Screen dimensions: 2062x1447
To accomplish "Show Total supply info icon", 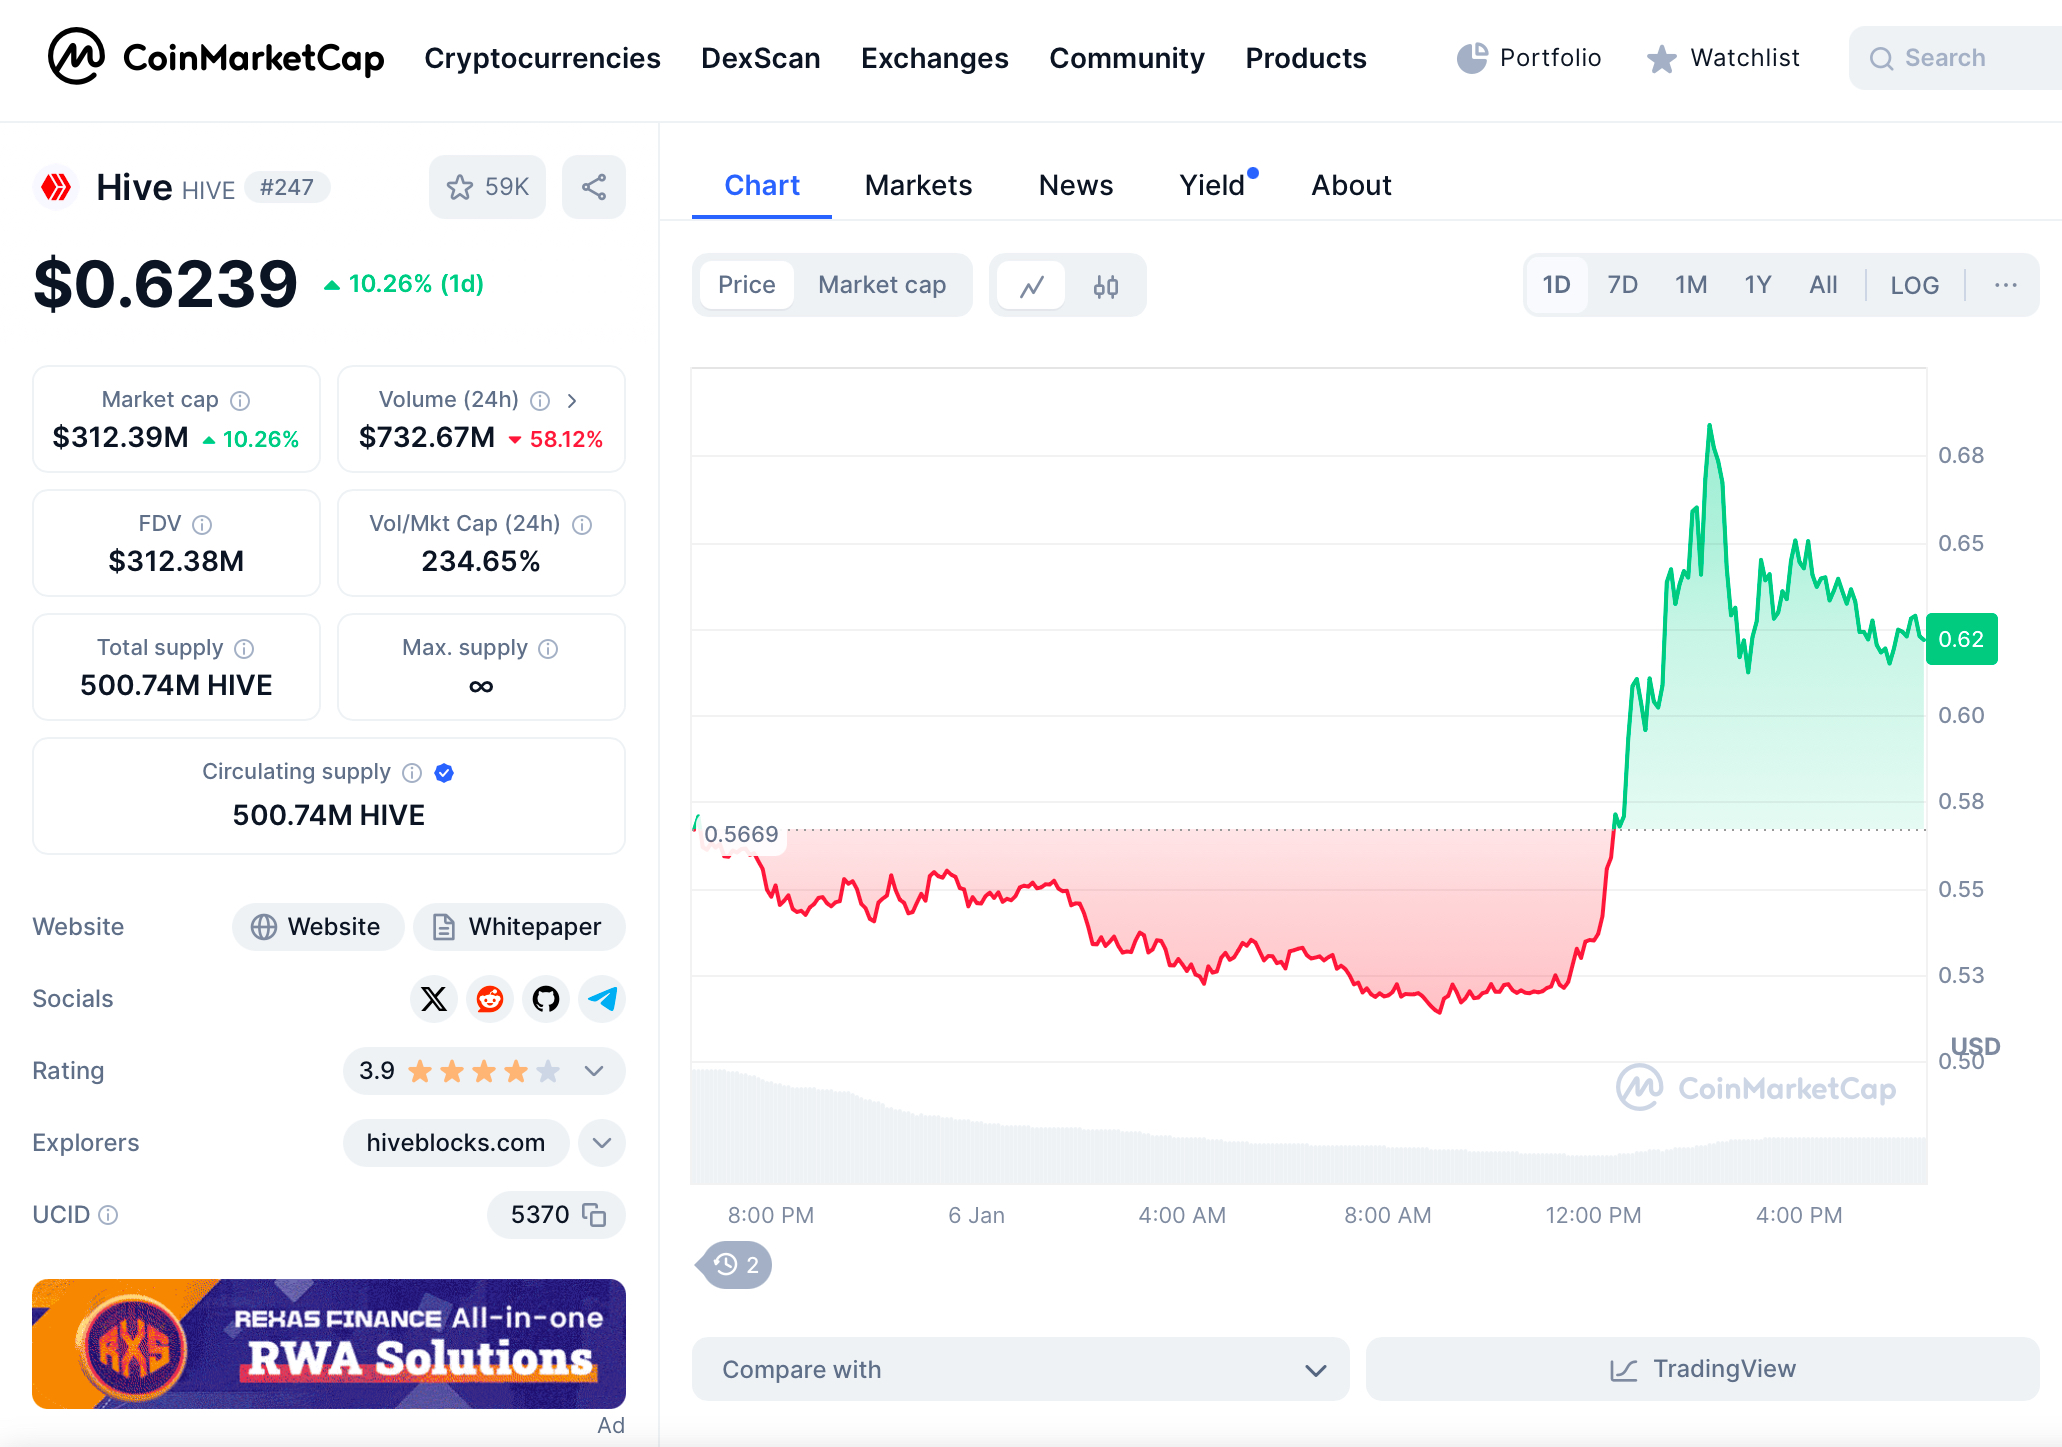I will point(244,648).
